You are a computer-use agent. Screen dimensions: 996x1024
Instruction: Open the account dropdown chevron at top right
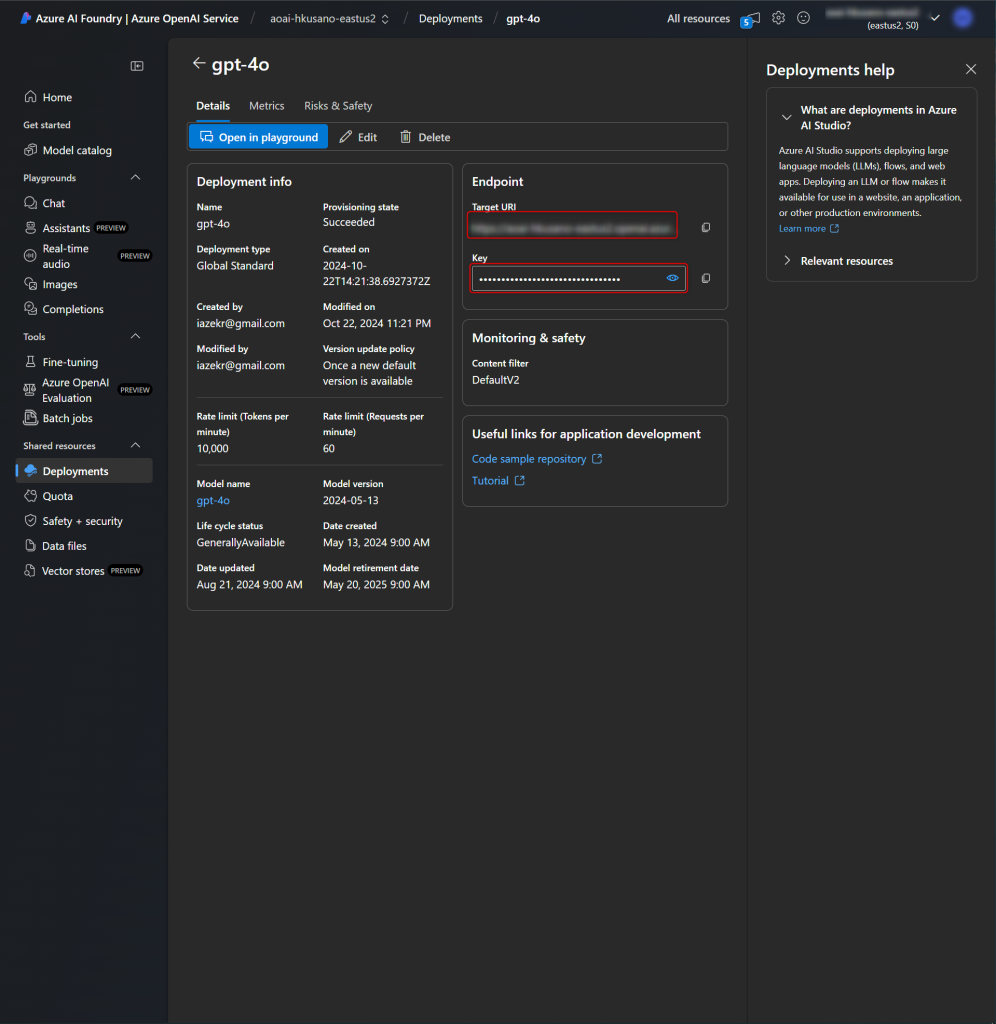pos(935,18)
